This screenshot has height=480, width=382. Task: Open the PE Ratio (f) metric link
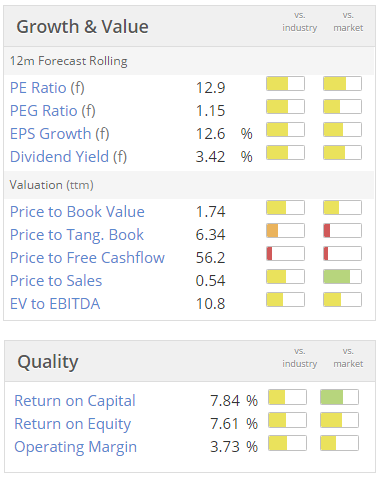click(47, 88)
